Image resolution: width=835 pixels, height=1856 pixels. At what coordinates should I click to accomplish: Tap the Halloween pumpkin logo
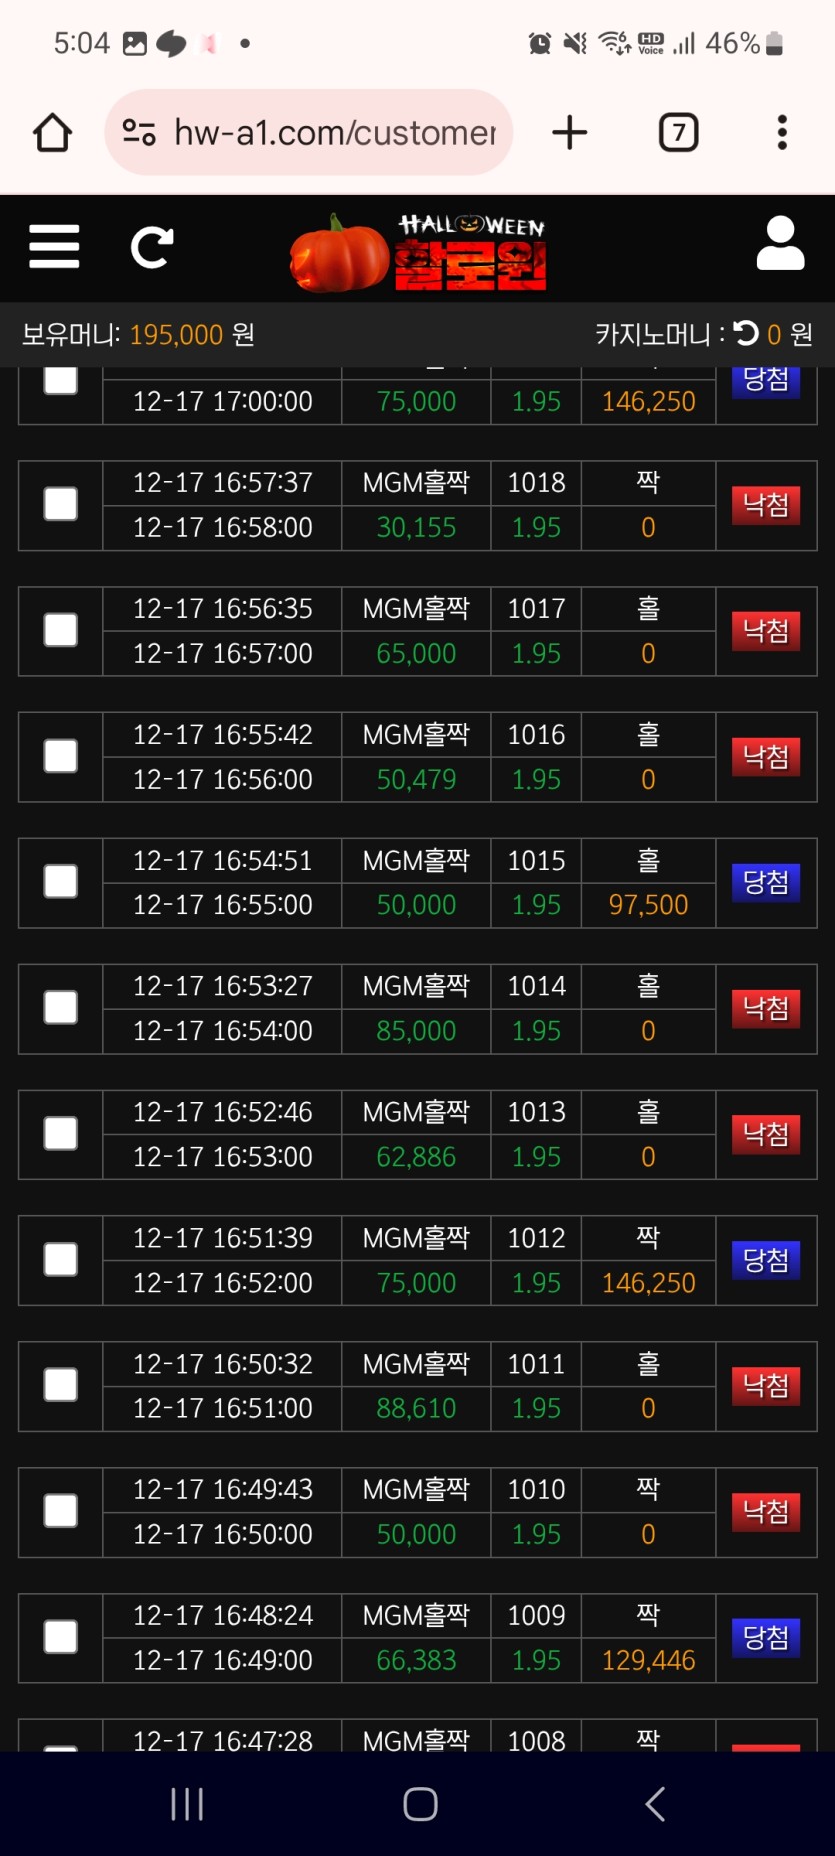[419, 252]
